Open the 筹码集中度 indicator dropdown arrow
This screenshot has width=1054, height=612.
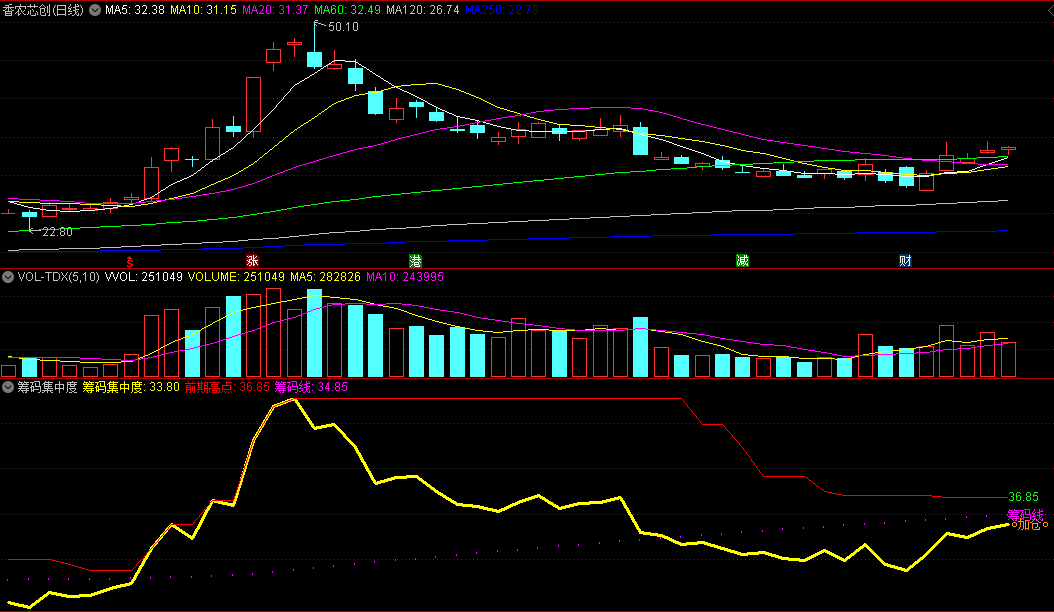click(8, 387)
